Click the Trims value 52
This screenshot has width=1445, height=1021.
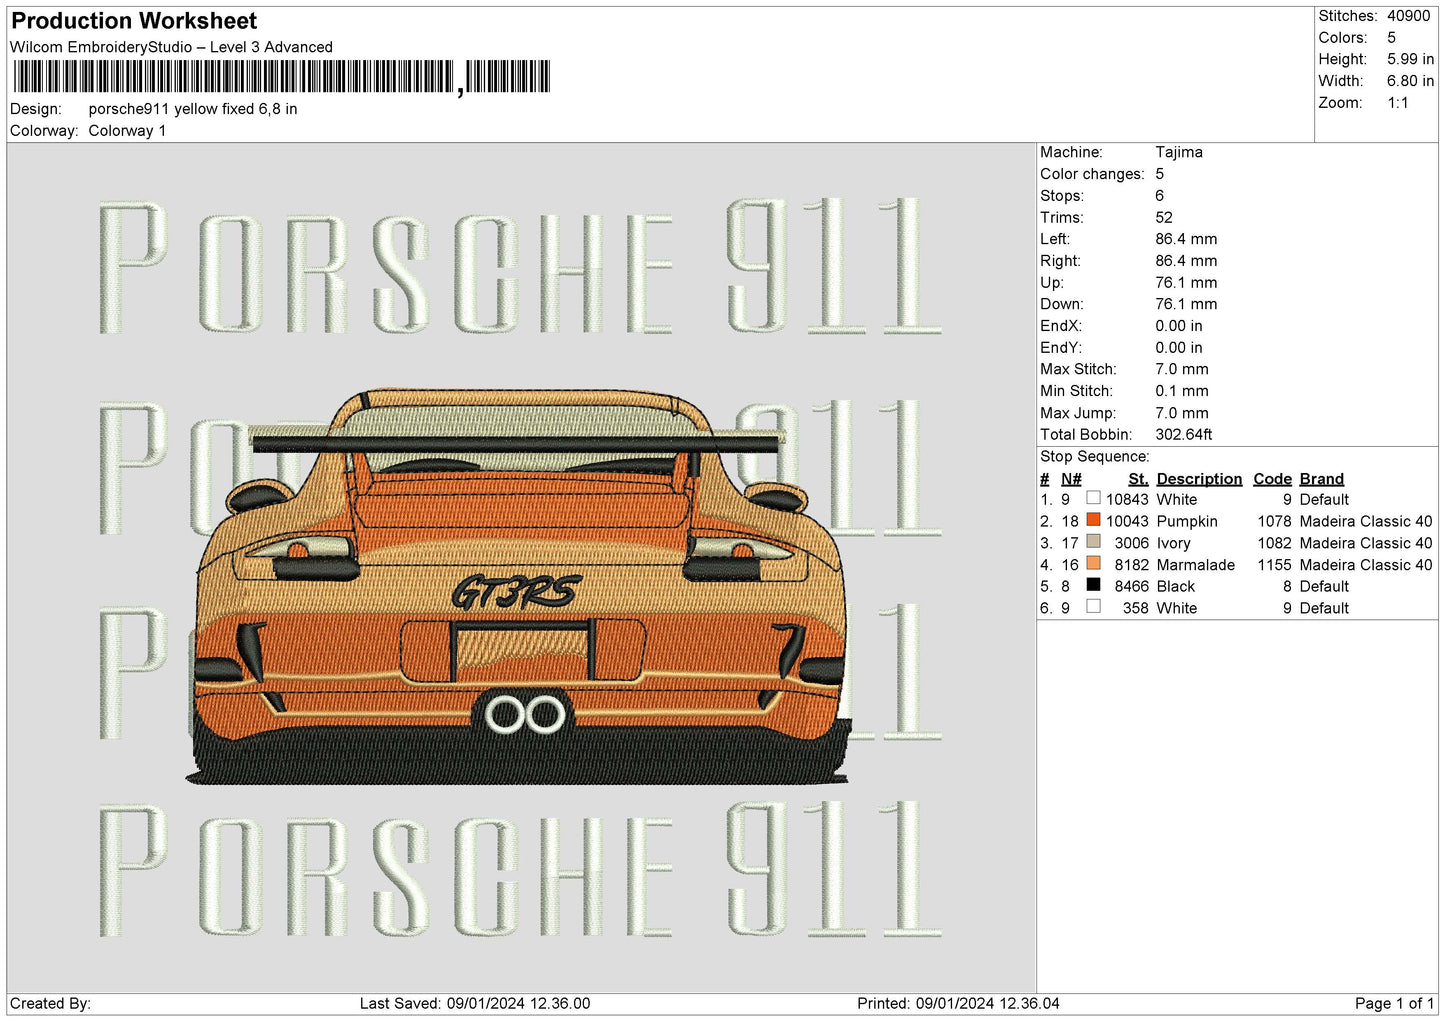(x=1164, y=217)
